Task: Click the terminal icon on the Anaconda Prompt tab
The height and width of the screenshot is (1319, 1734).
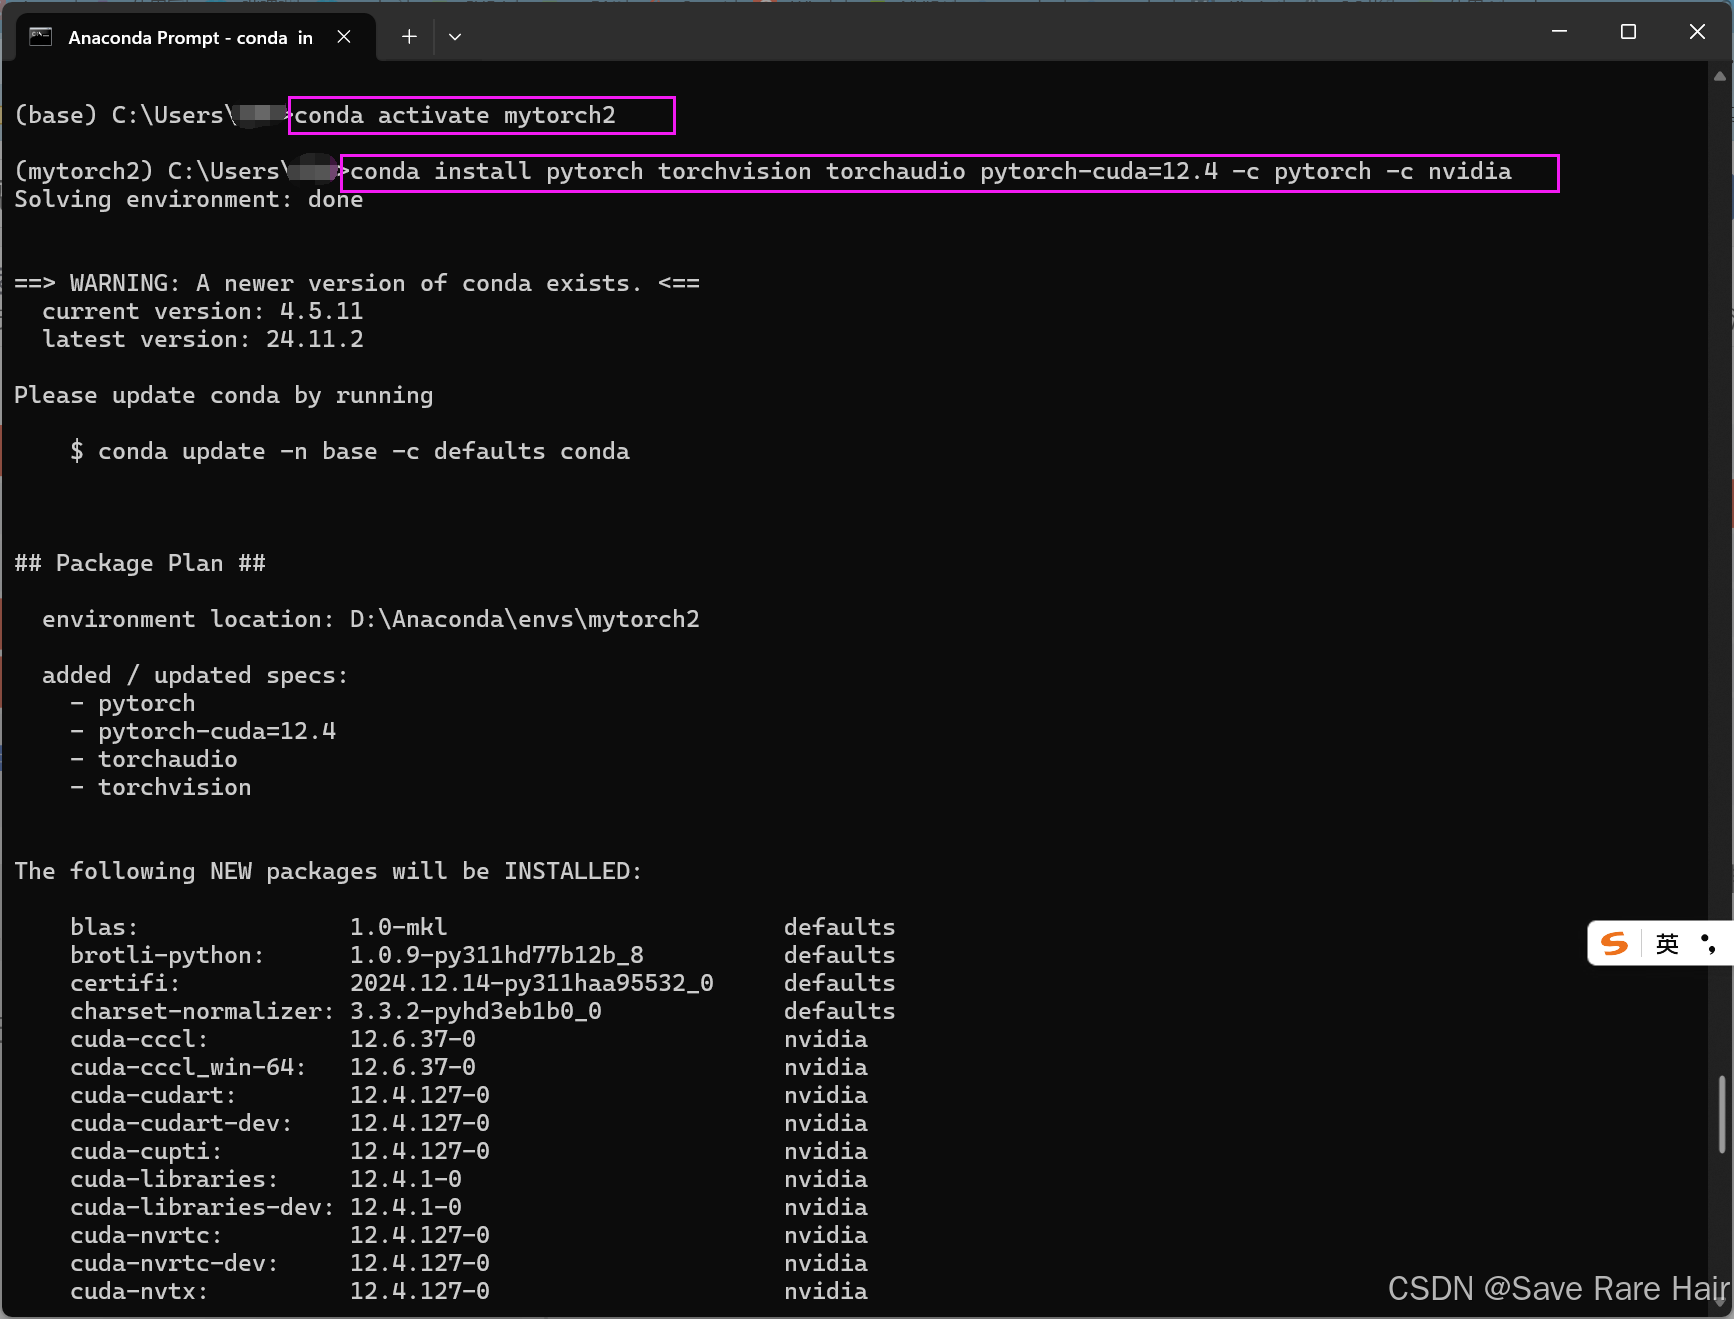Action: click(40, 36)
